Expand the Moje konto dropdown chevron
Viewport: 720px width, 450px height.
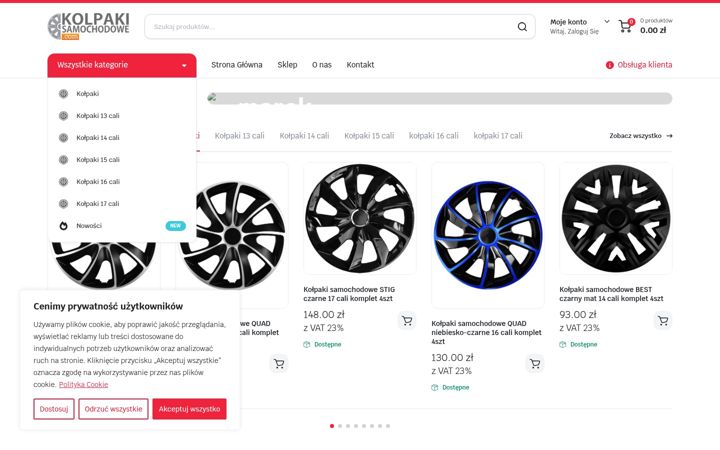(x=607, y=22)
